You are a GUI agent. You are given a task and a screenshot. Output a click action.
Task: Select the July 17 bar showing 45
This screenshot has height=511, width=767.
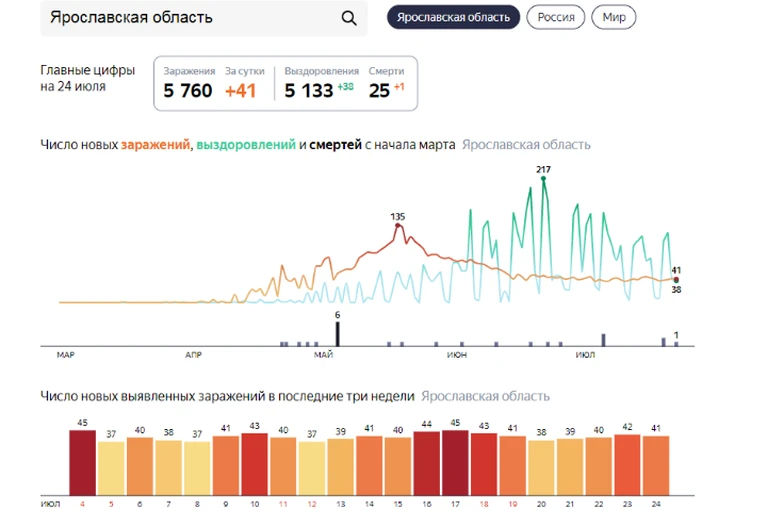pos(455,463)
